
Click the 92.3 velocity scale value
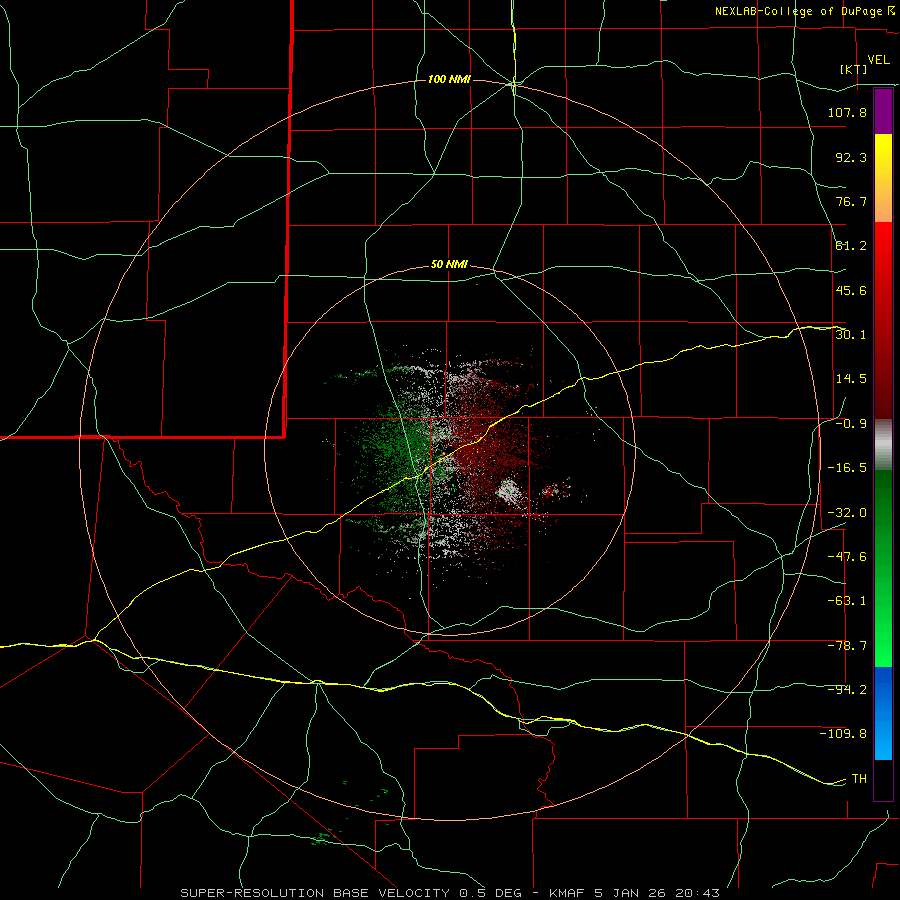(851, 157)
